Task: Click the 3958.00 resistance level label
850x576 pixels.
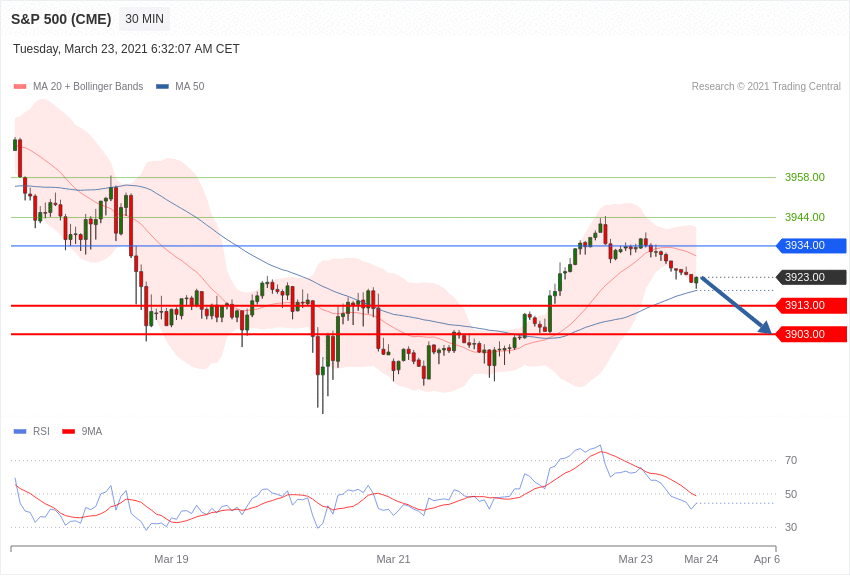Action: click(804, 177)
